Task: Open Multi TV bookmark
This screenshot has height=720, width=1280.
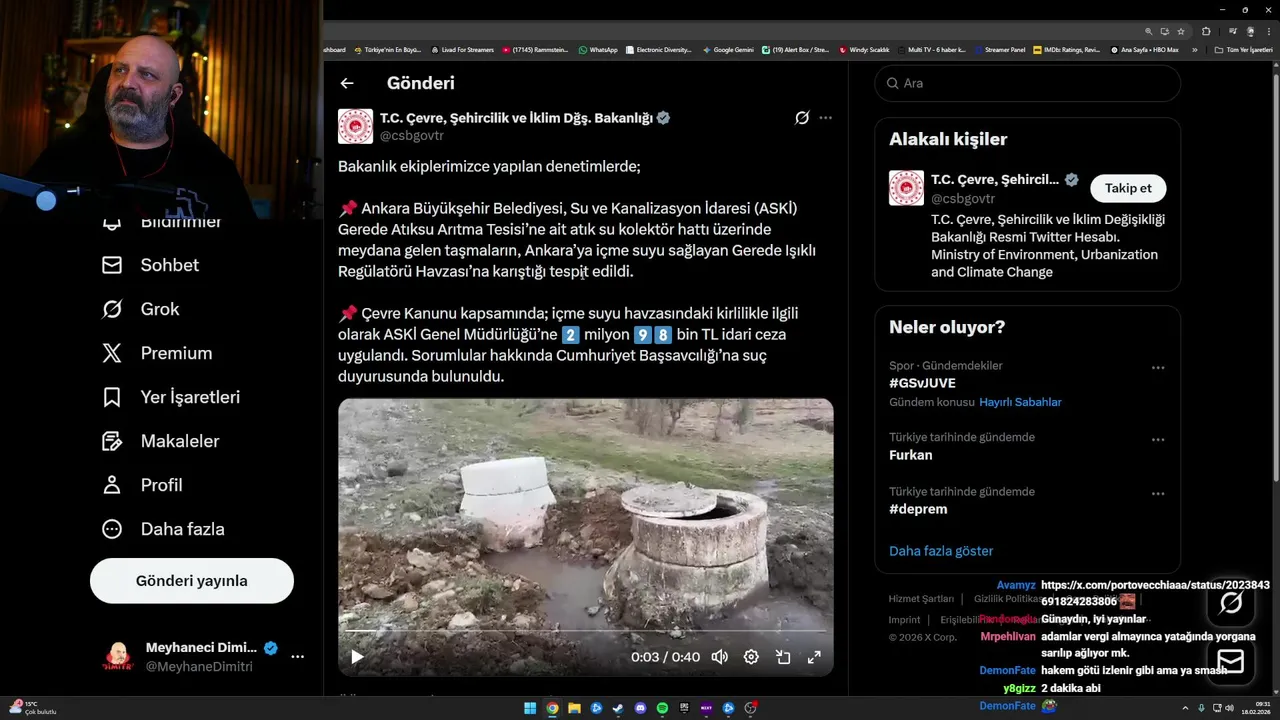Action: (x=932, y=50)
